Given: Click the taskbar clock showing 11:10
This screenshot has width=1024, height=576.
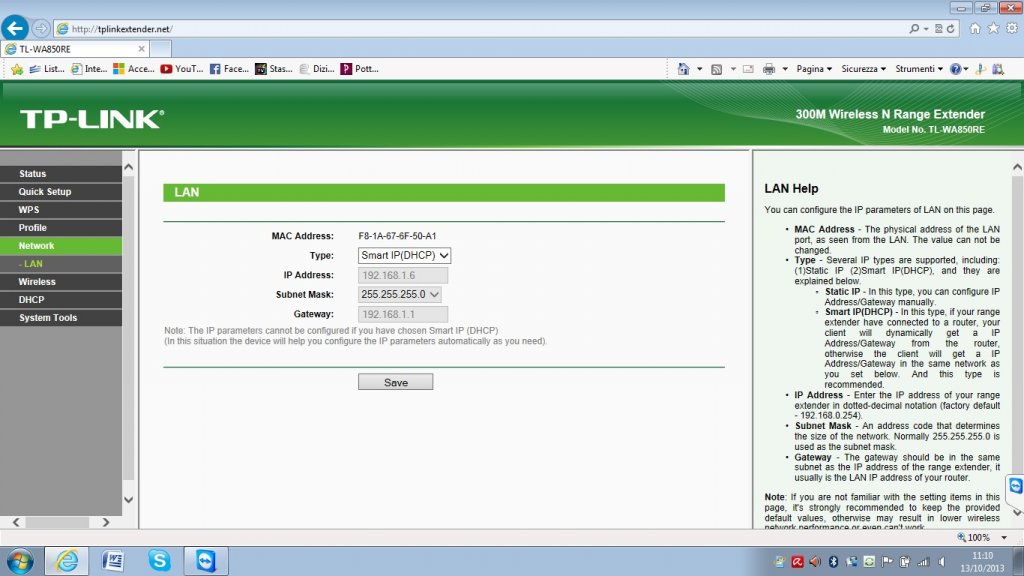Looking at the screenshot, I should (982, 562).
